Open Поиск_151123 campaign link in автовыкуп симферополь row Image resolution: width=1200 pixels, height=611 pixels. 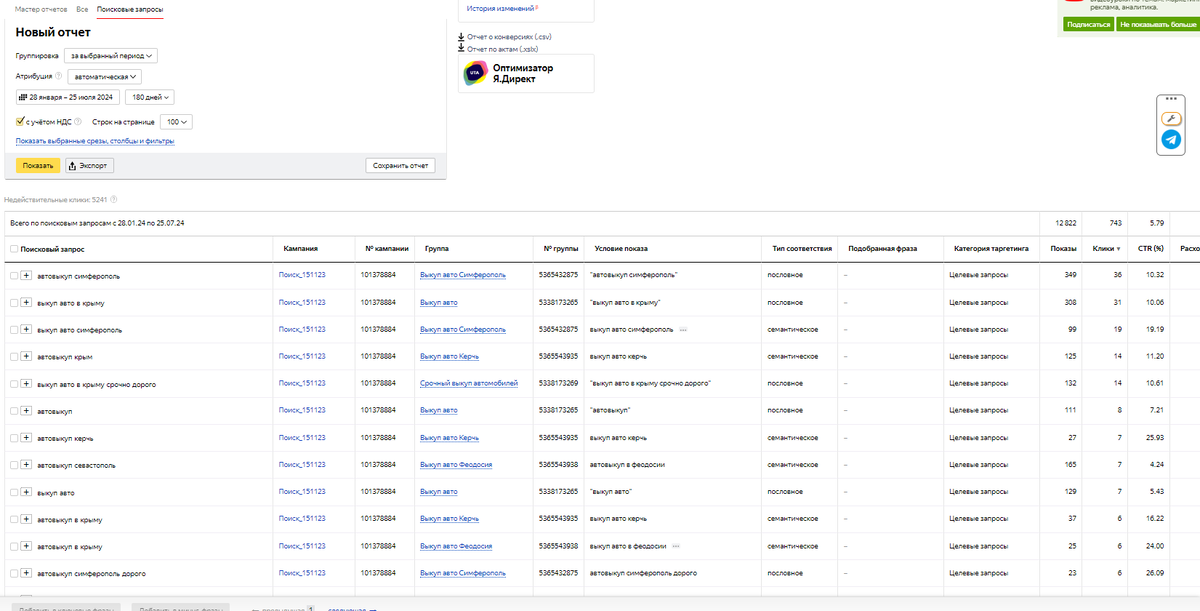(x=302, y=275)
